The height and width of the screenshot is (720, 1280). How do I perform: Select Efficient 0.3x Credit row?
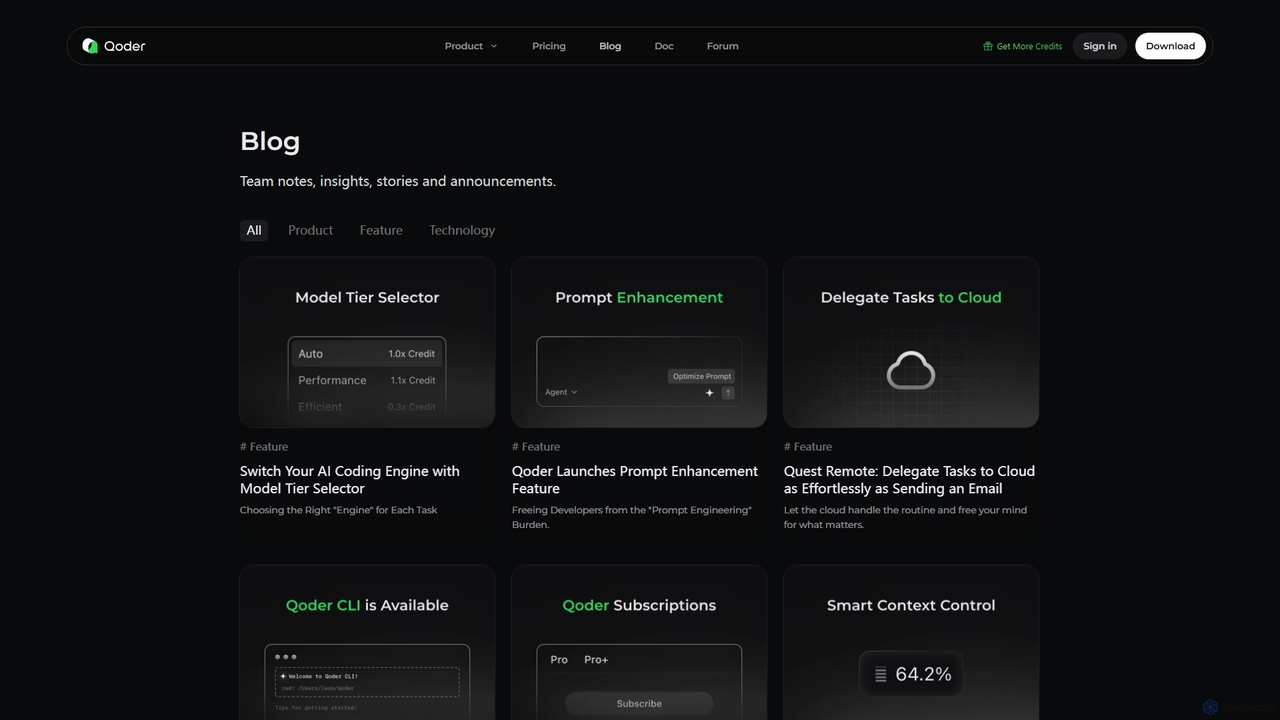(x=367, y=406)
